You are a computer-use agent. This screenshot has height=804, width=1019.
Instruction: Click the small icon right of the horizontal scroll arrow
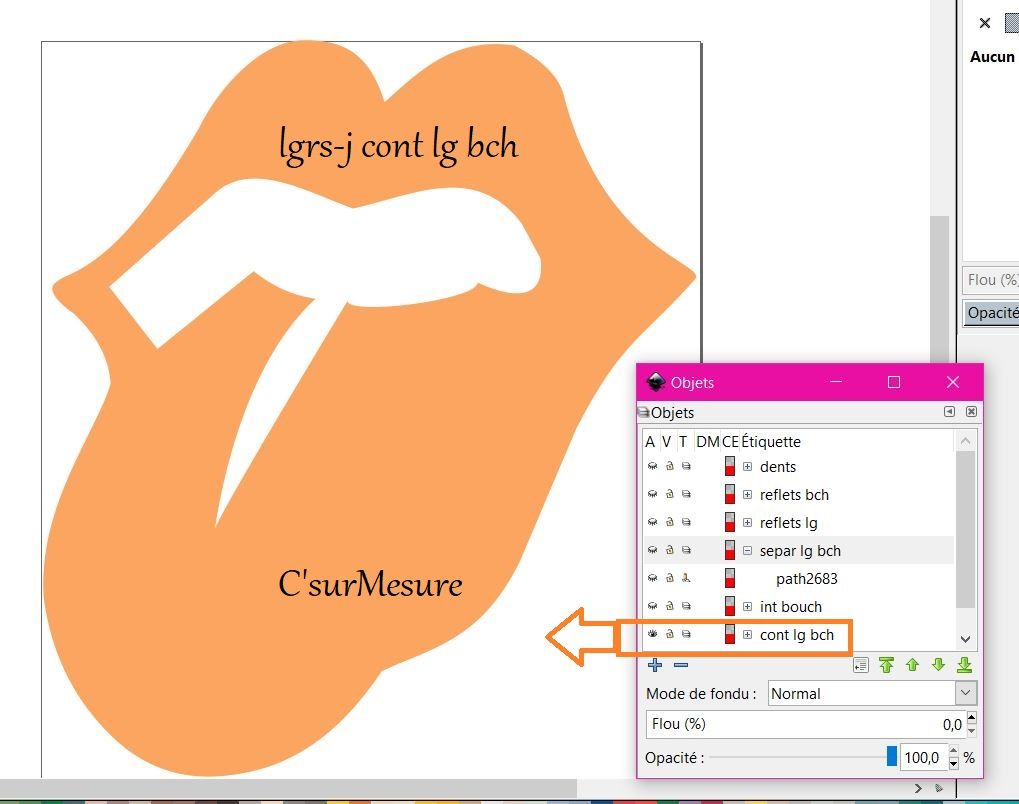point(938,788)
